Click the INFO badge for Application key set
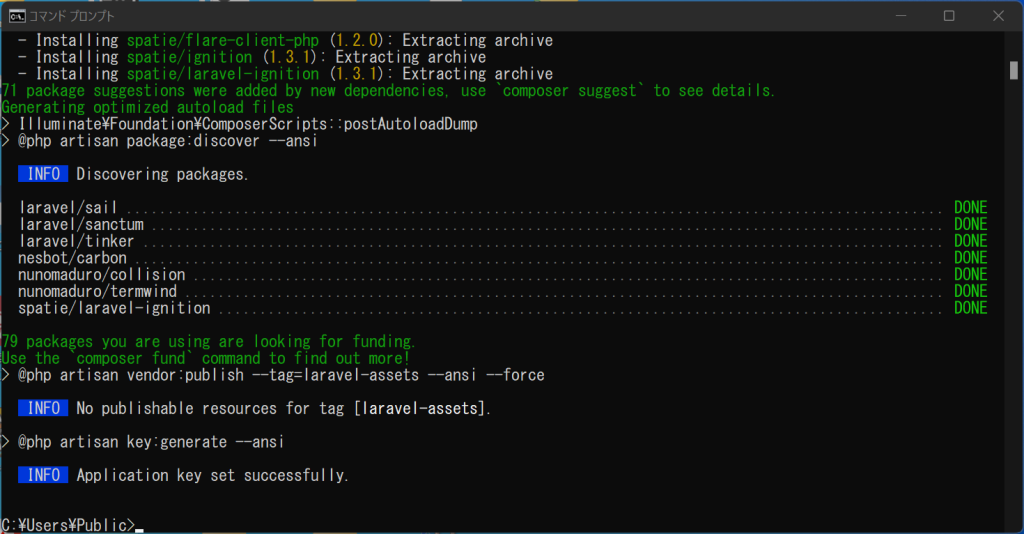 (x=43, y=475)
